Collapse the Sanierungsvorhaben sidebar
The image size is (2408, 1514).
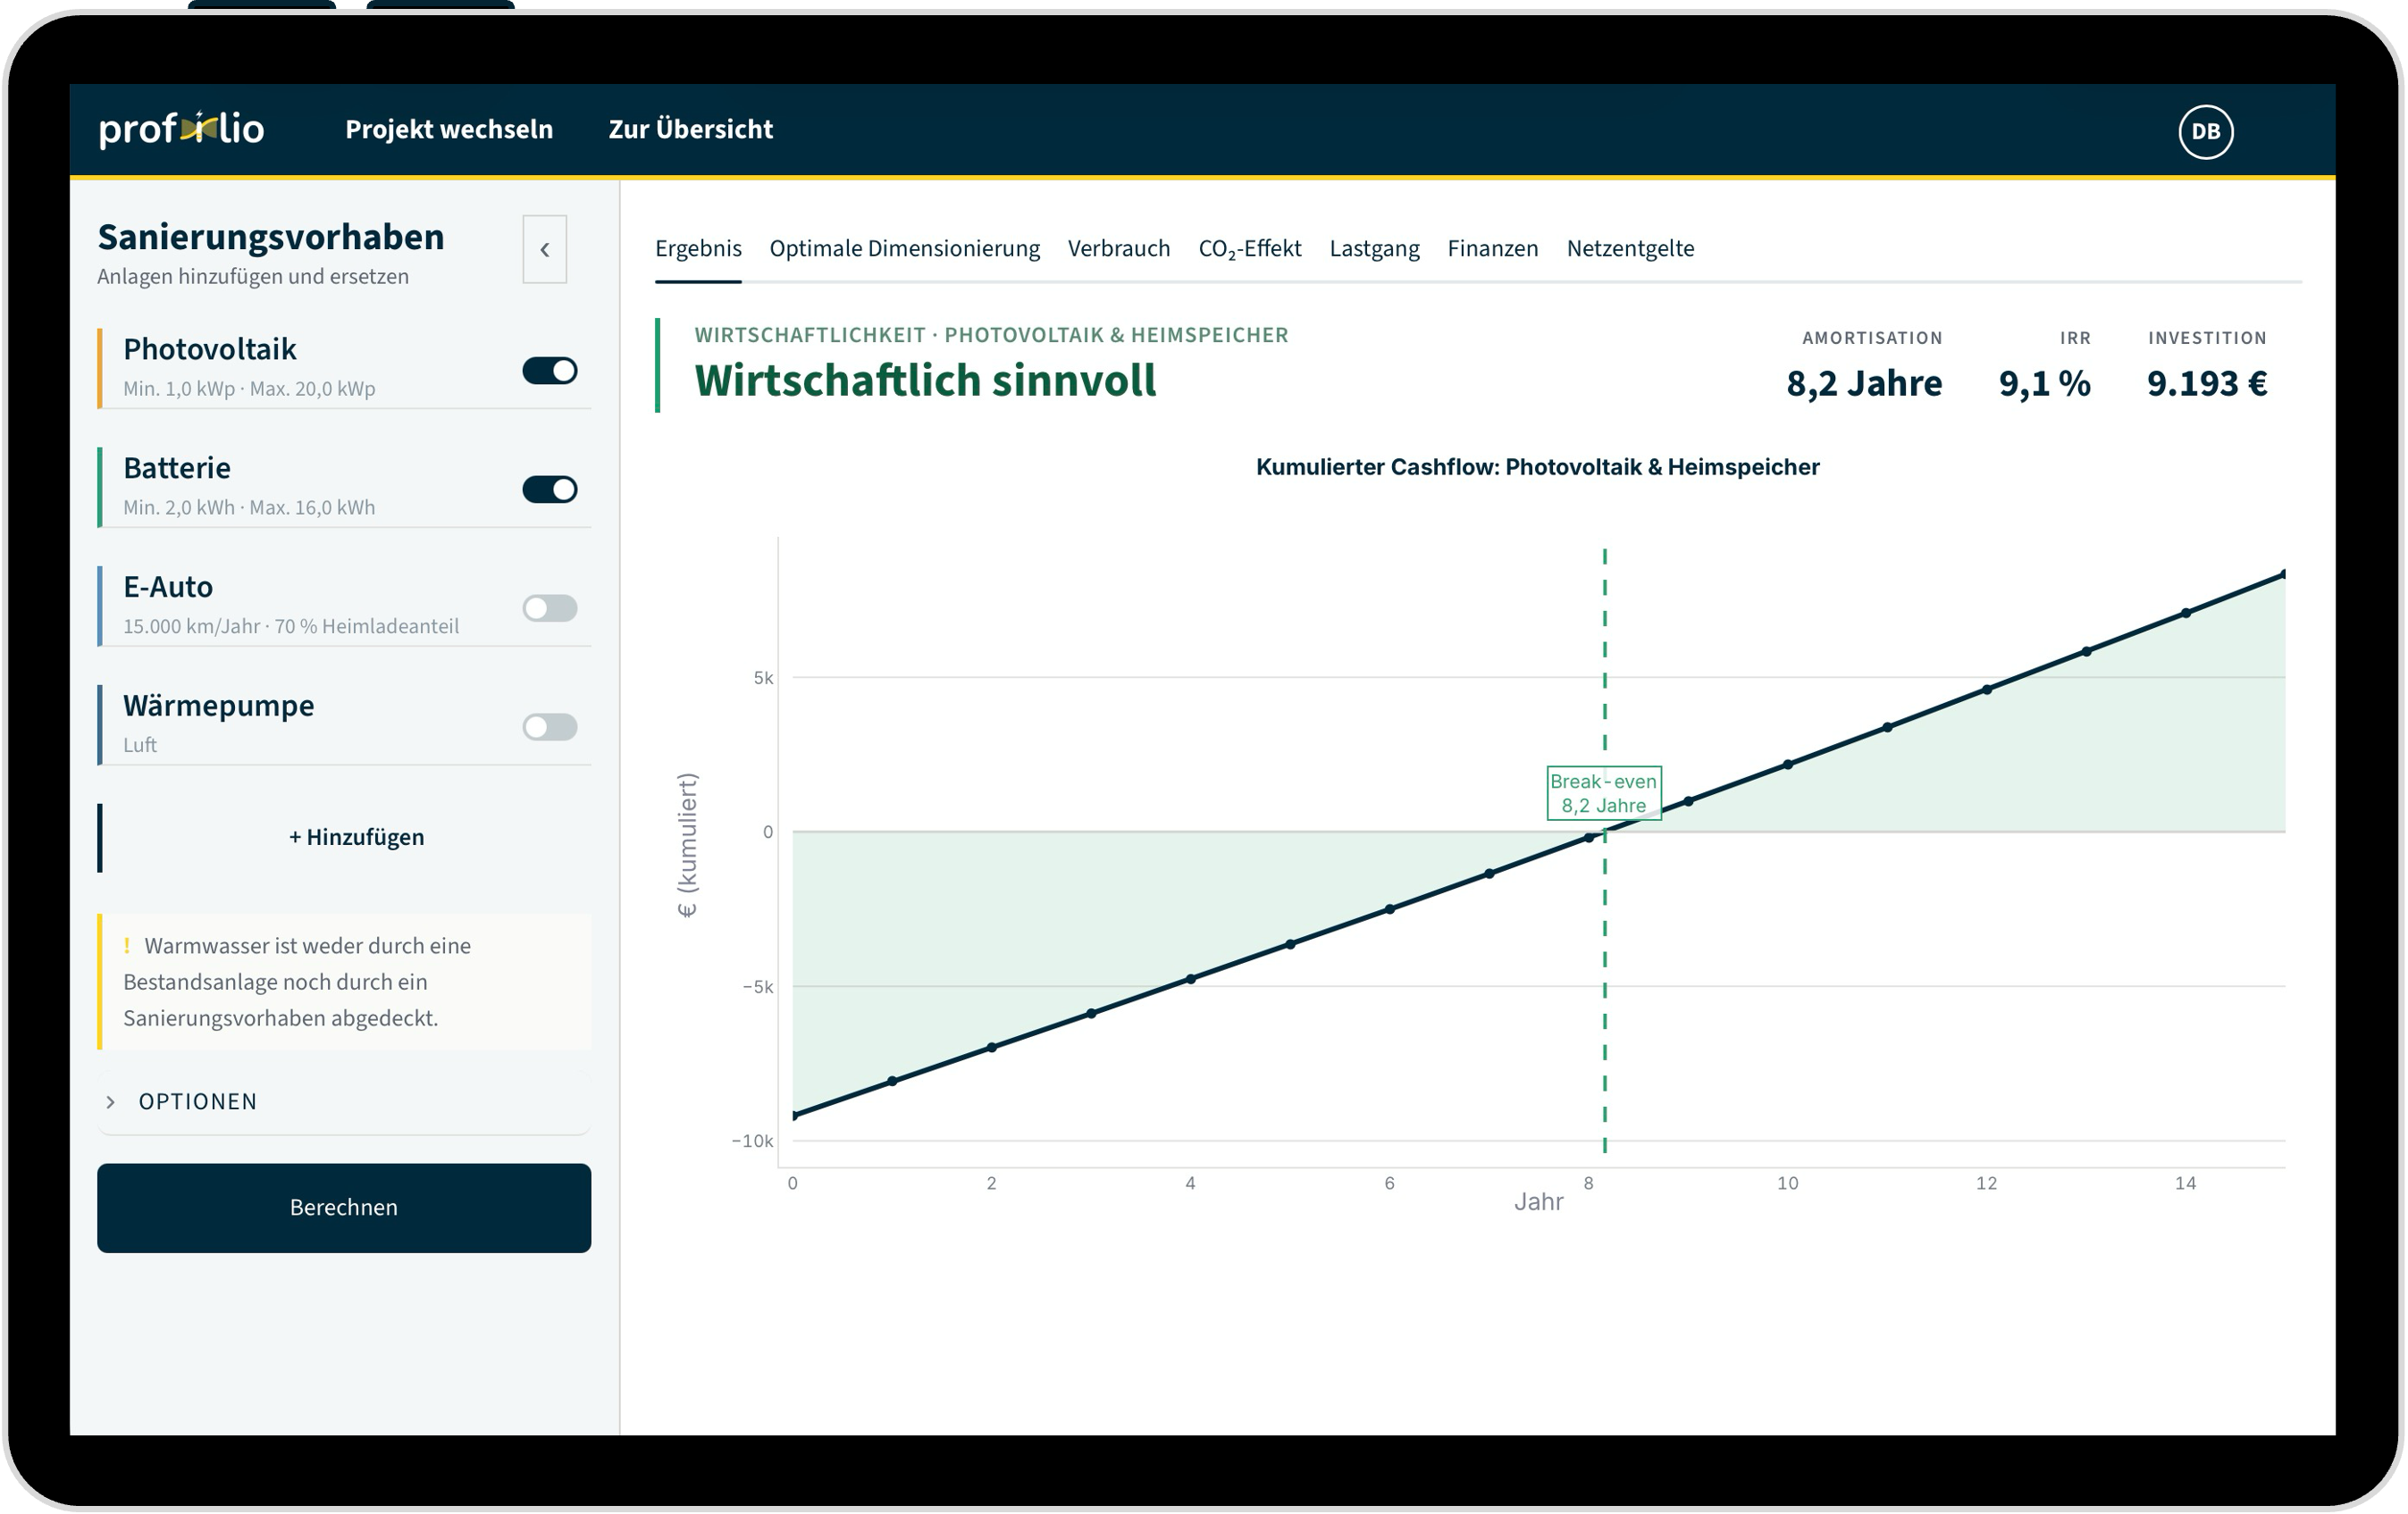544,249
